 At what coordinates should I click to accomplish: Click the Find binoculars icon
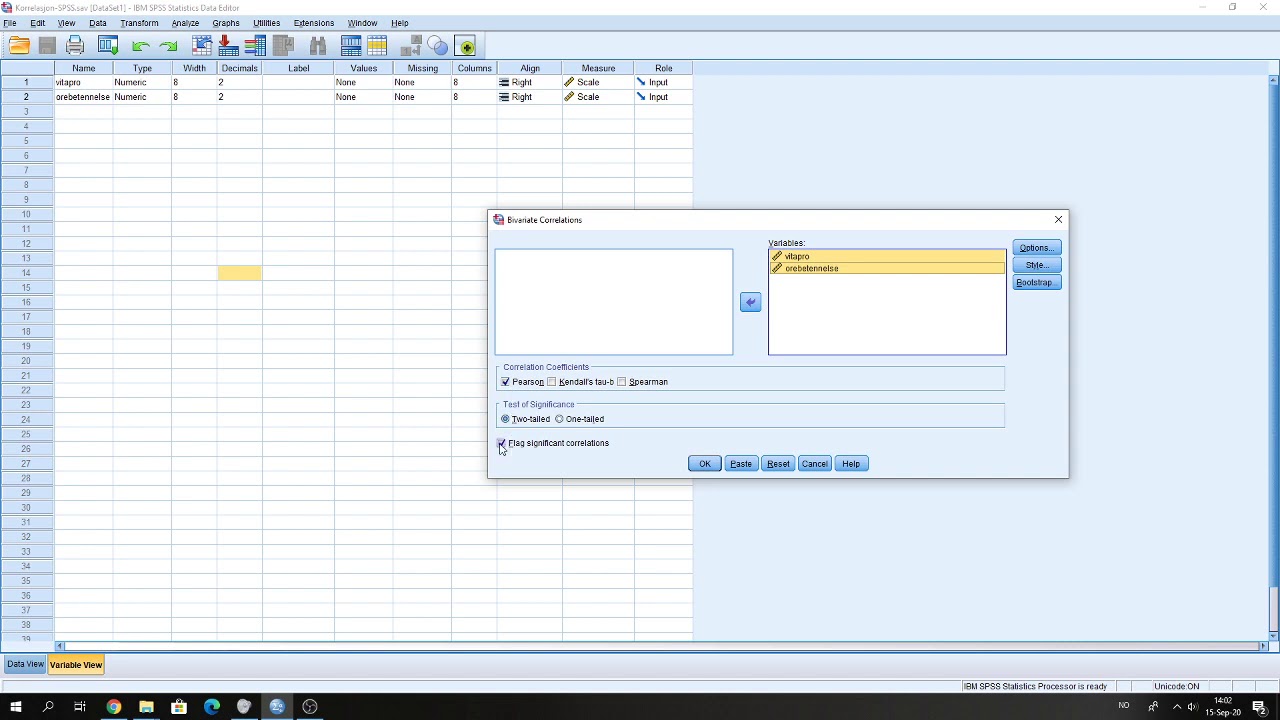[318, 46]
